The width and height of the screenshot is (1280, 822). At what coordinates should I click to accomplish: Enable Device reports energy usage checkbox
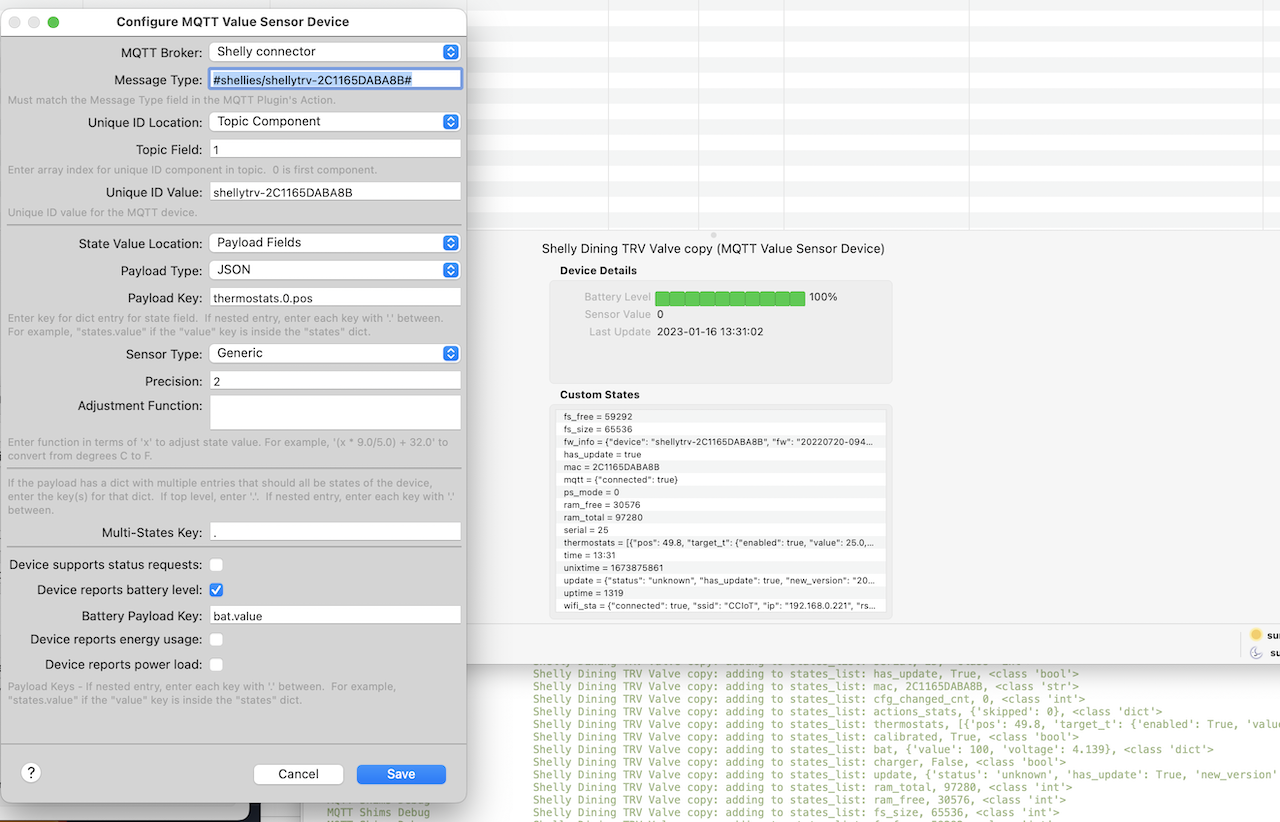coord(216,640)
